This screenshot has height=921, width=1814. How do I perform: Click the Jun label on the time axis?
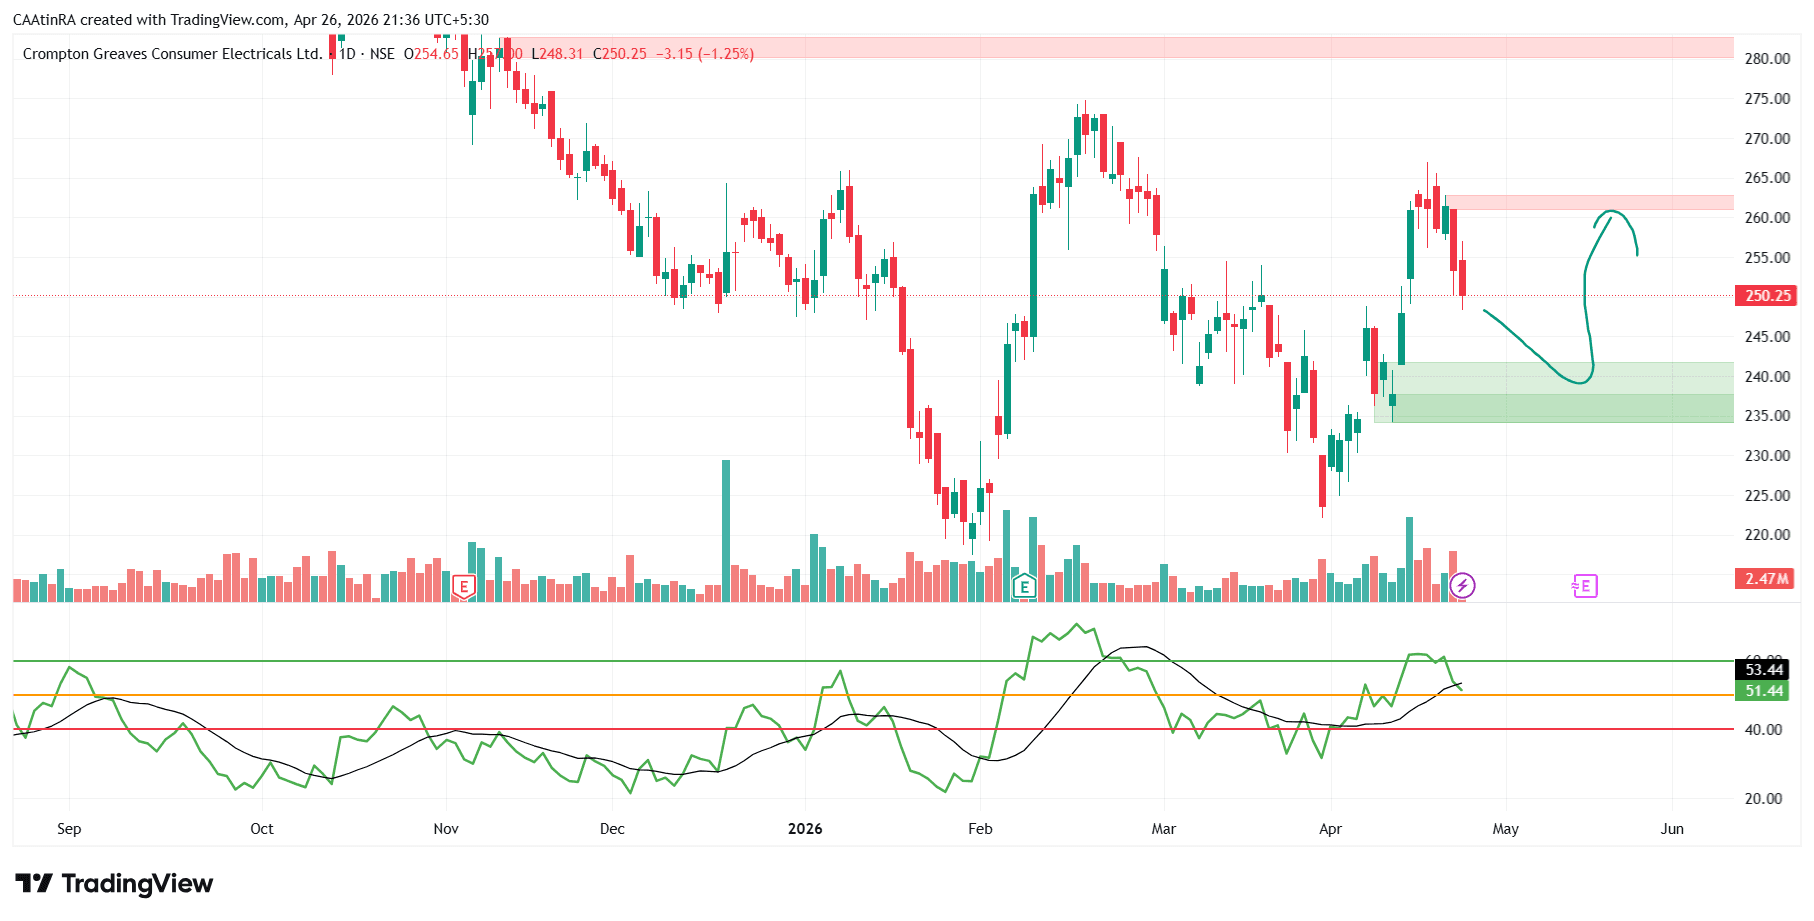coord(1672,829)
